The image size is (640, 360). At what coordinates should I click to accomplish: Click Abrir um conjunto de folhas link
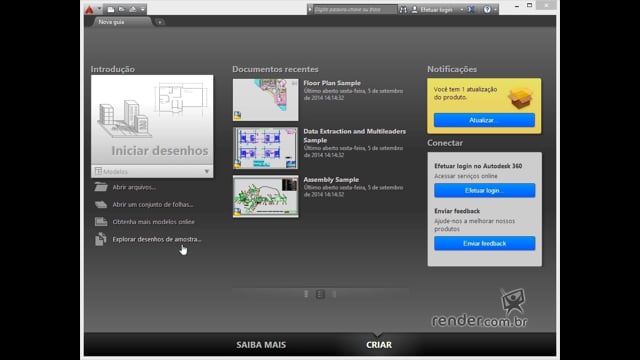[153, 204]
